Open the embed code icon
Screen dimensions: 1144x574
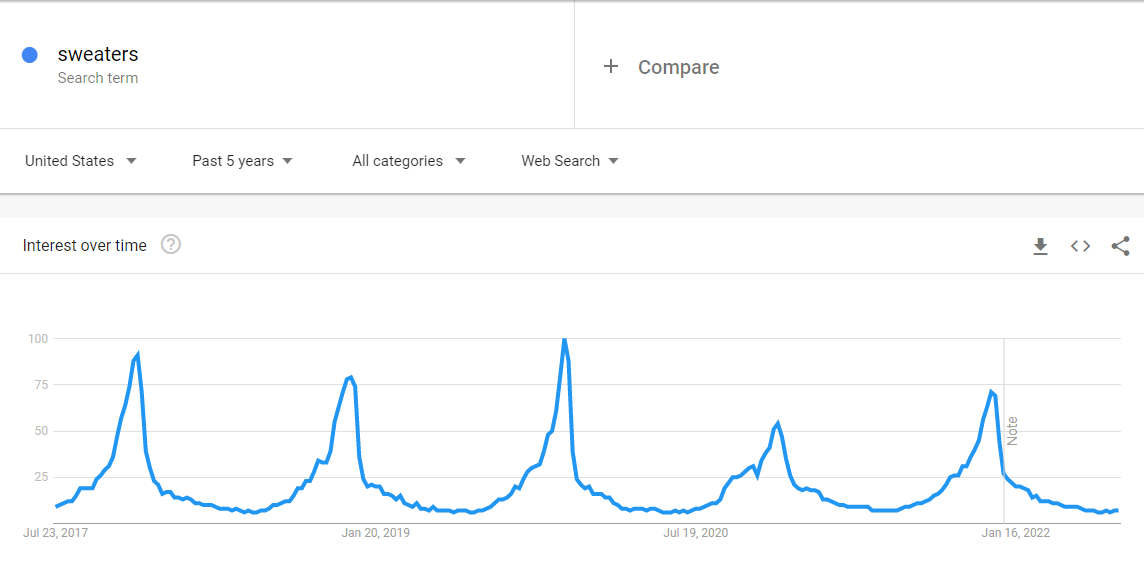pos(1081,247)
